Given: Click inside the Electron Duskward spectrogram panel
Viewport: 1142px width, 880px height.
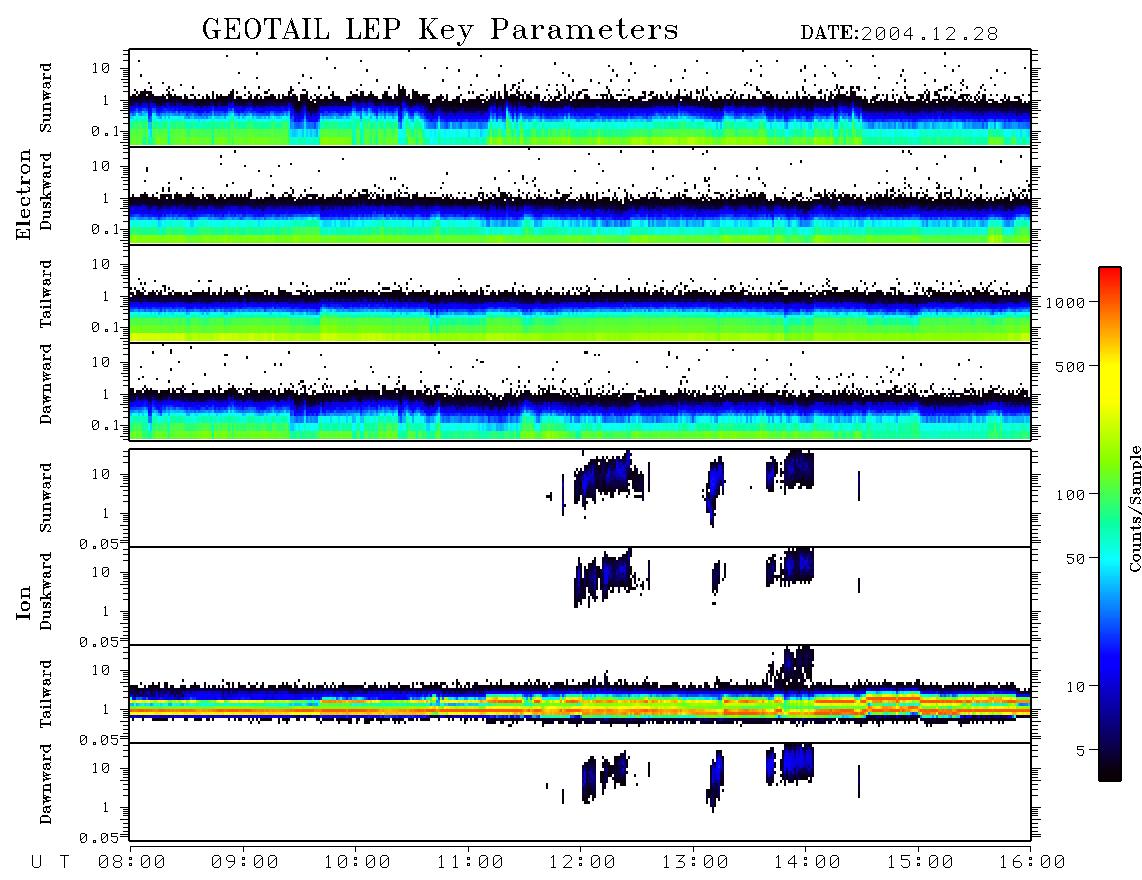Looking at the screenshot, I should pos(580,196).
